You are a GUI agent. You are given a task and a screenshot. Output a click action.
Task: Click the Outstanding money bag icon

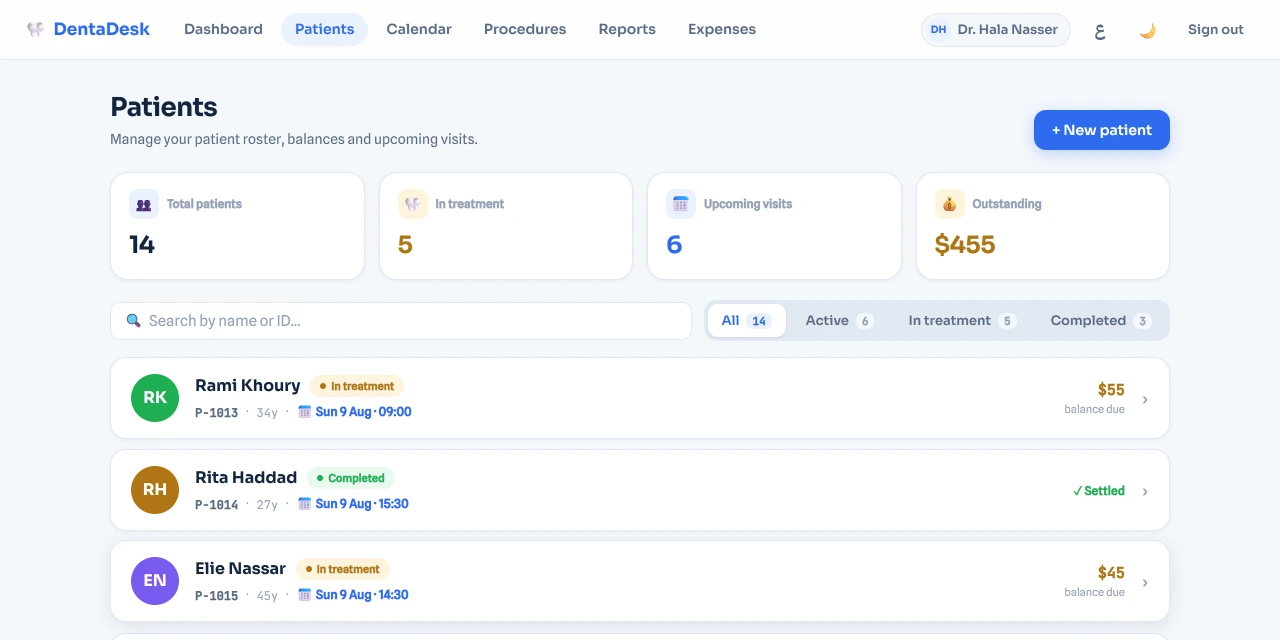pos(949,204)
